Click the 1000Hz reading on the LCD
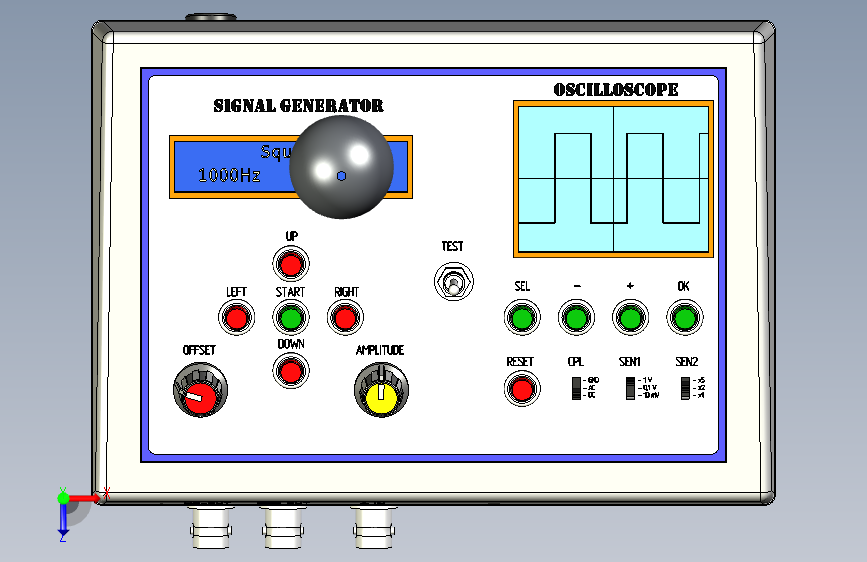 coord(229,175)
